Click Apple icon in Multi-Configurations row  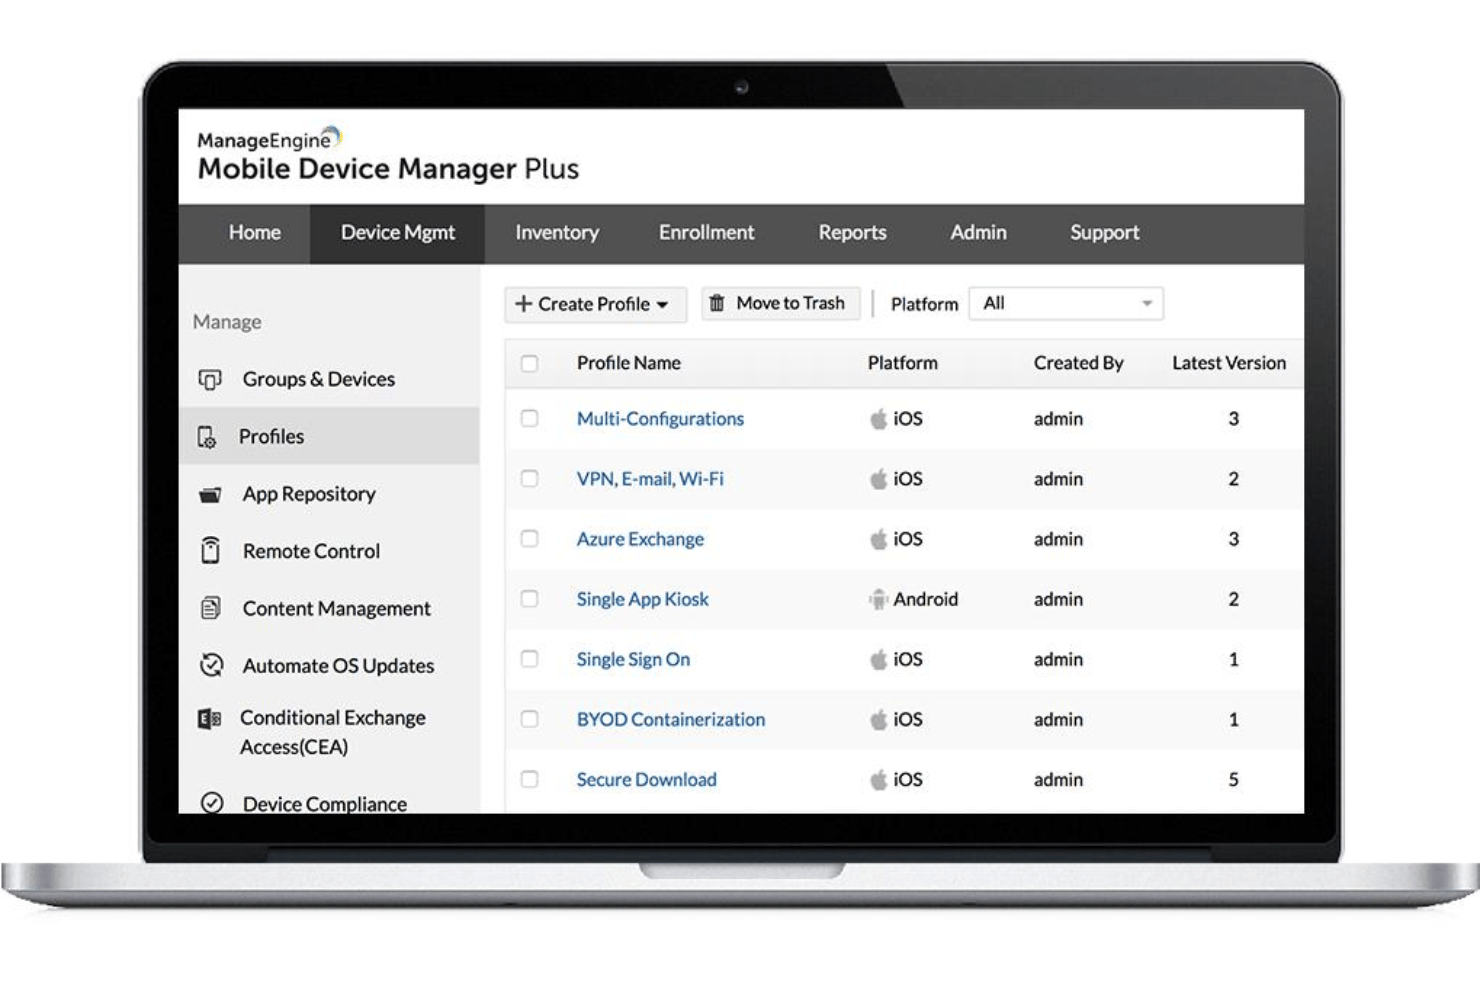click(878, 419)
